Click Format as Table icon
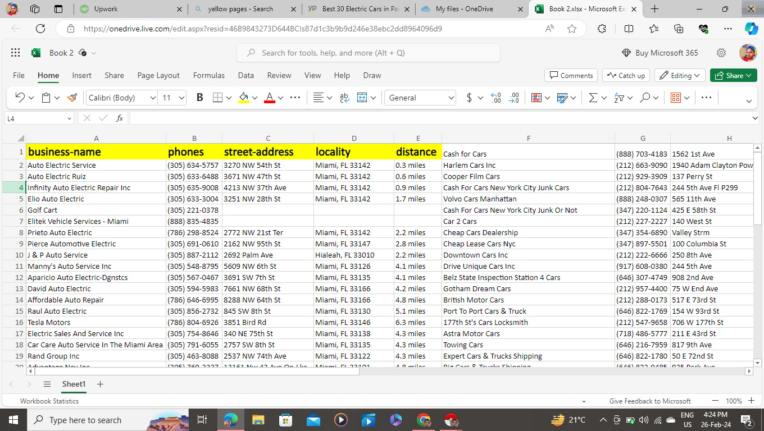 562,98
